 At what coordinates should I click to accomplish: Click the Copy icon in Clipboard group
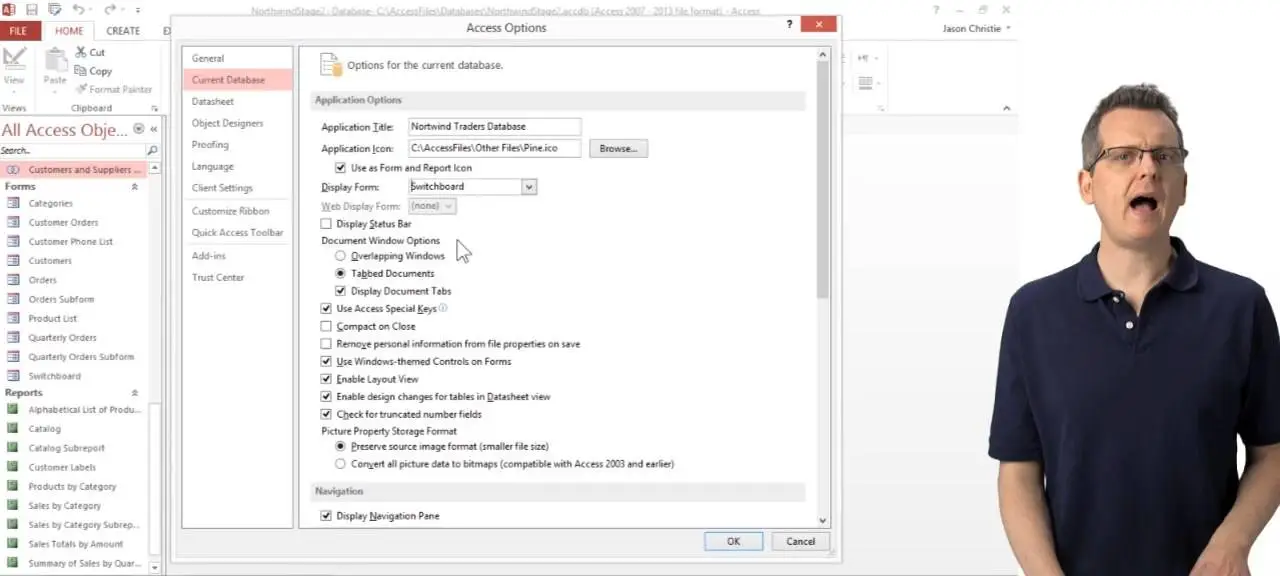81,71
